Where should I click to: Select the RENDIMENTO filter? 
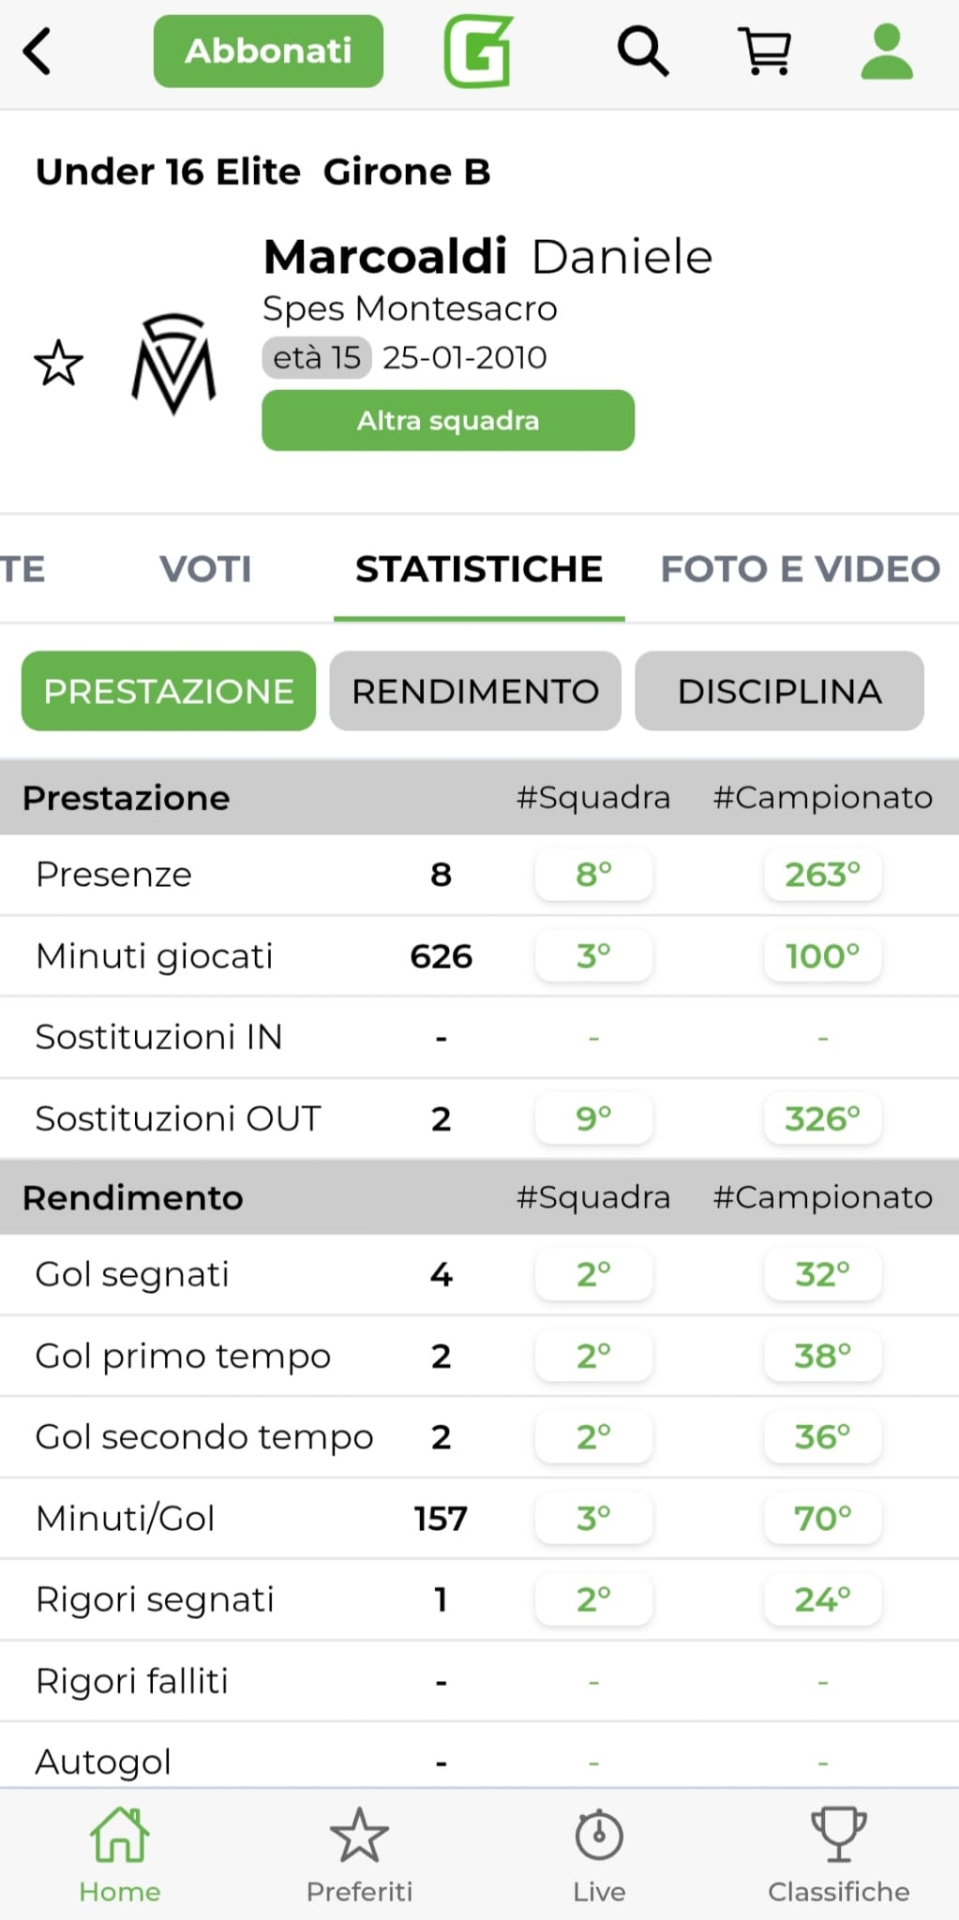pos(475,691)
